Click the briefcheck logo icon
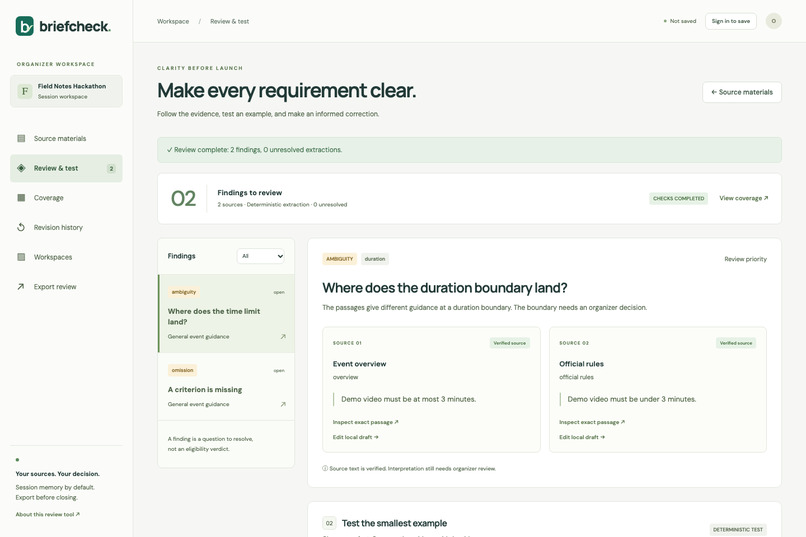This screenshot has width=806, height=537. [x=25, y=26]
